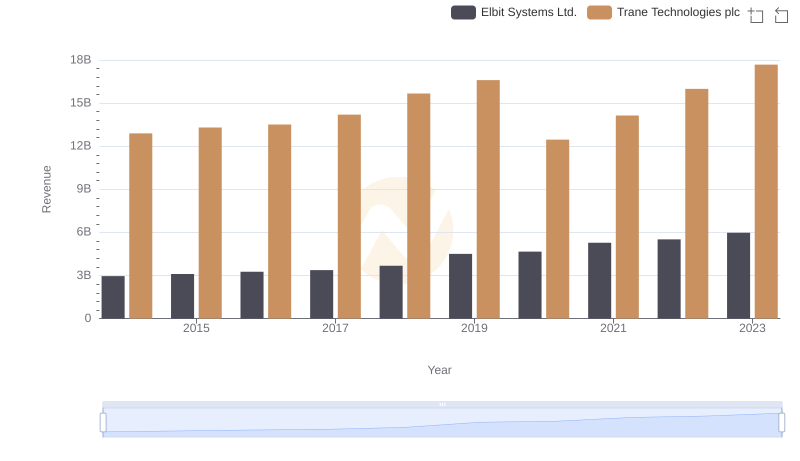Click Elbit Systems bar for 2017
The width and height of the screenshot is (800, 461).
321,294
